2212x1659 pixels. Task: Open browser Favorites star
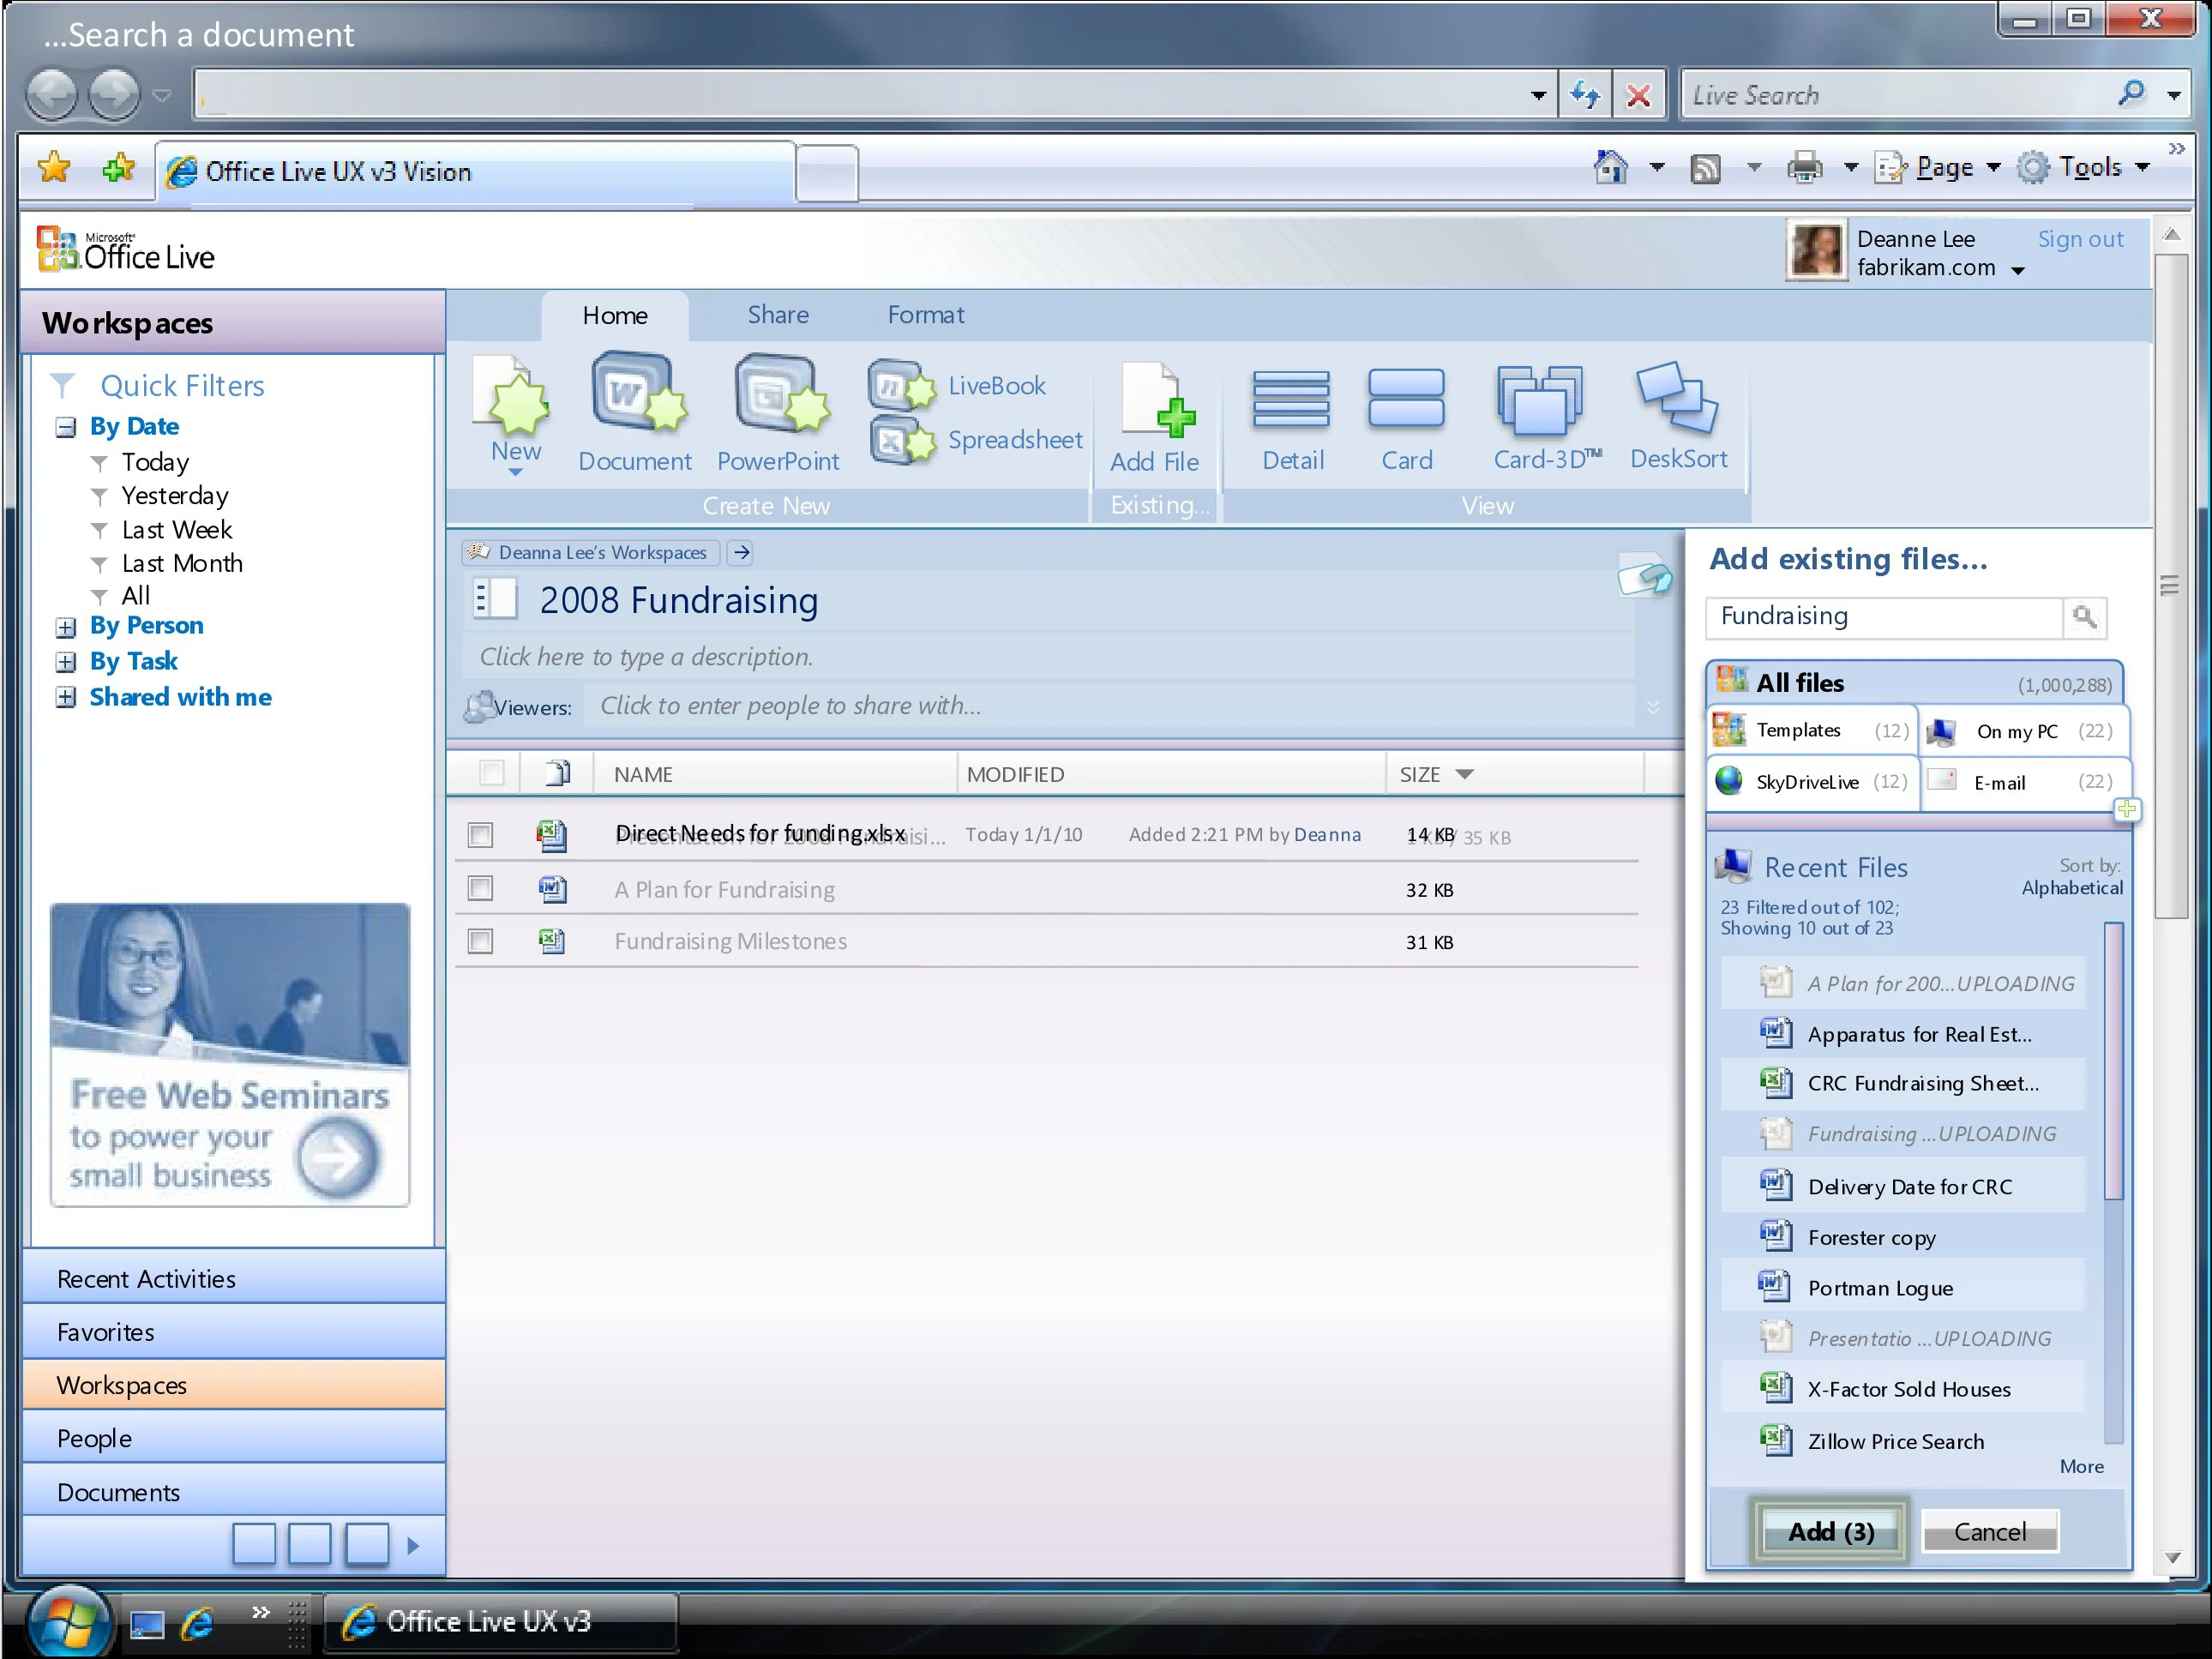click(54, 168)
